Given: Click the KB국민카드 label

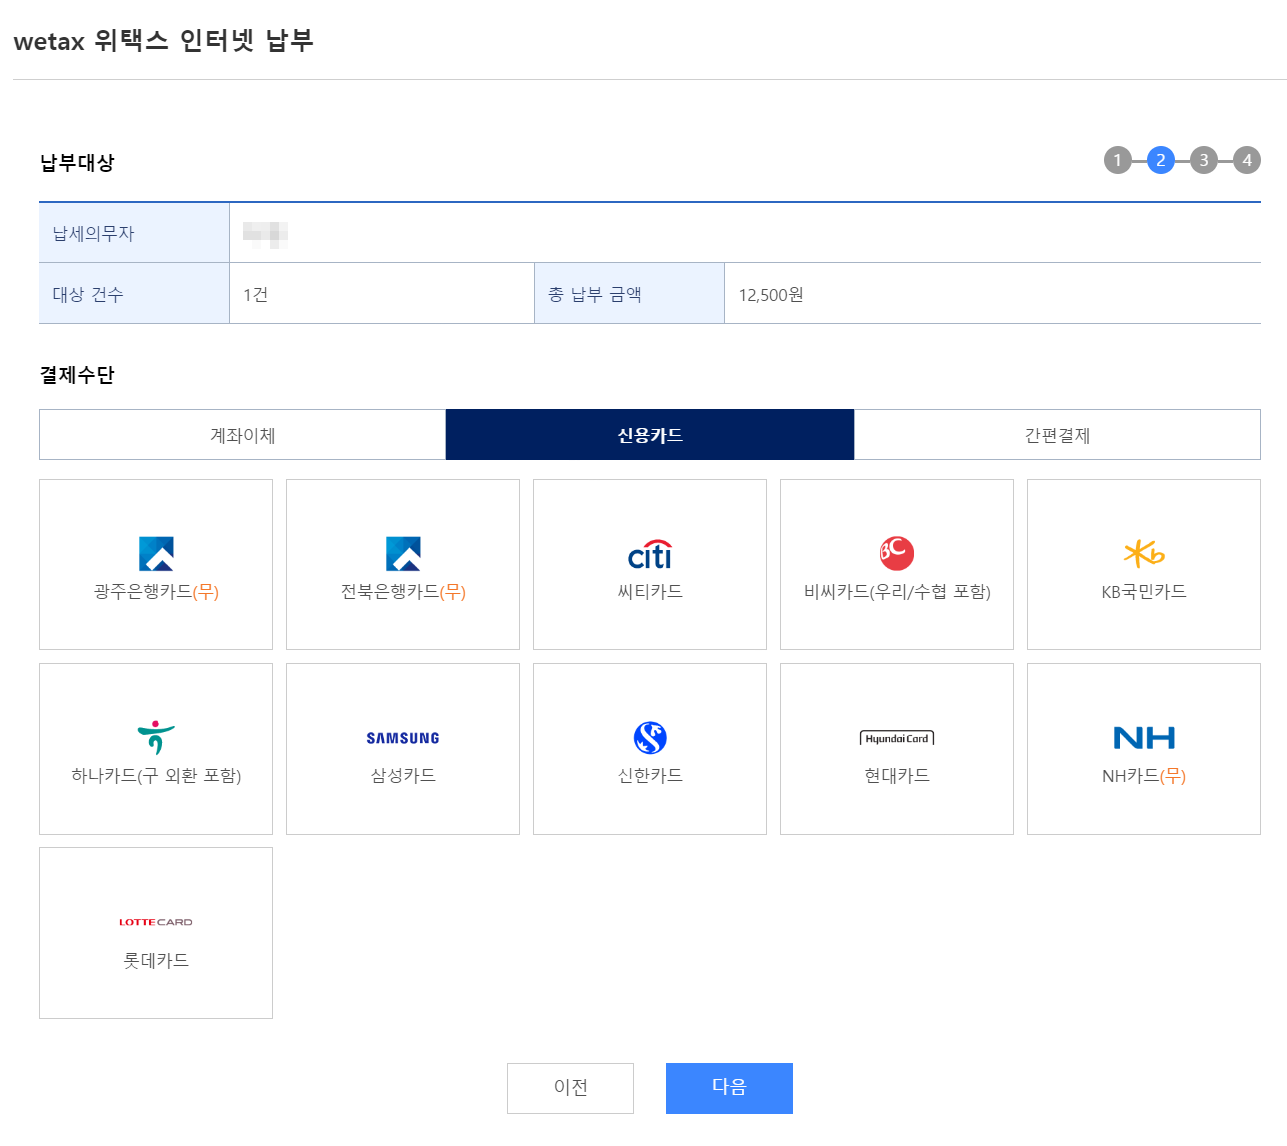Looking at the screenshot, I should click(1144, 592).
